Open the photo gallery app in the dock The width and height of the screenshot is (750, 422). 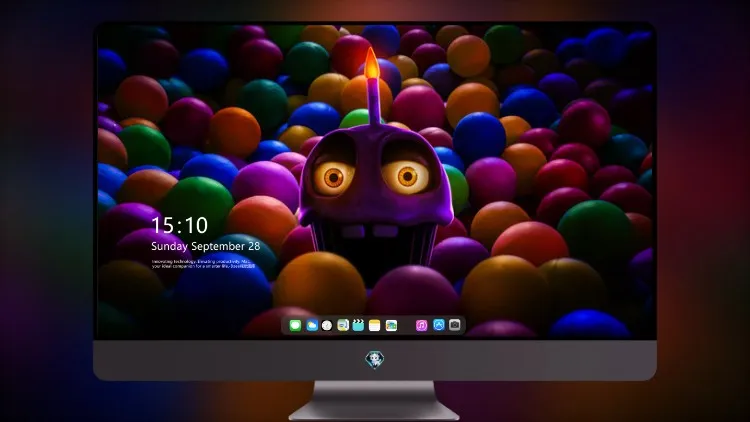(x=391, y=325)
